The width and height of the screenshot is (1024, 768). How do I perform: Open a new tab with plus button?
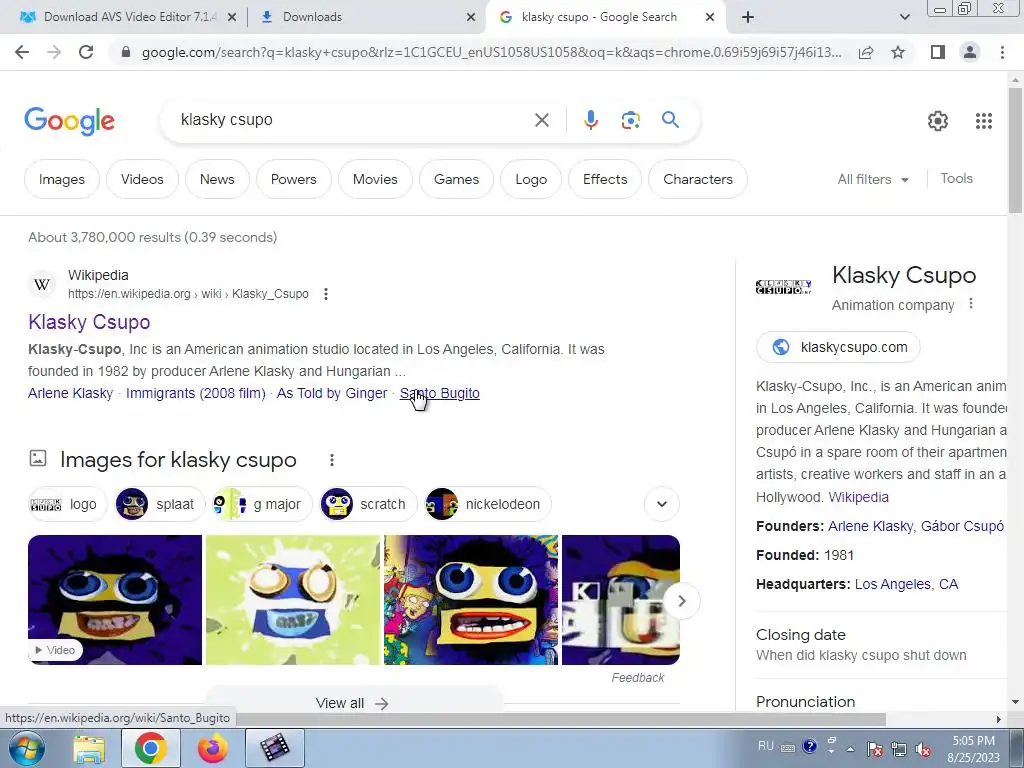tap(748, 17)
